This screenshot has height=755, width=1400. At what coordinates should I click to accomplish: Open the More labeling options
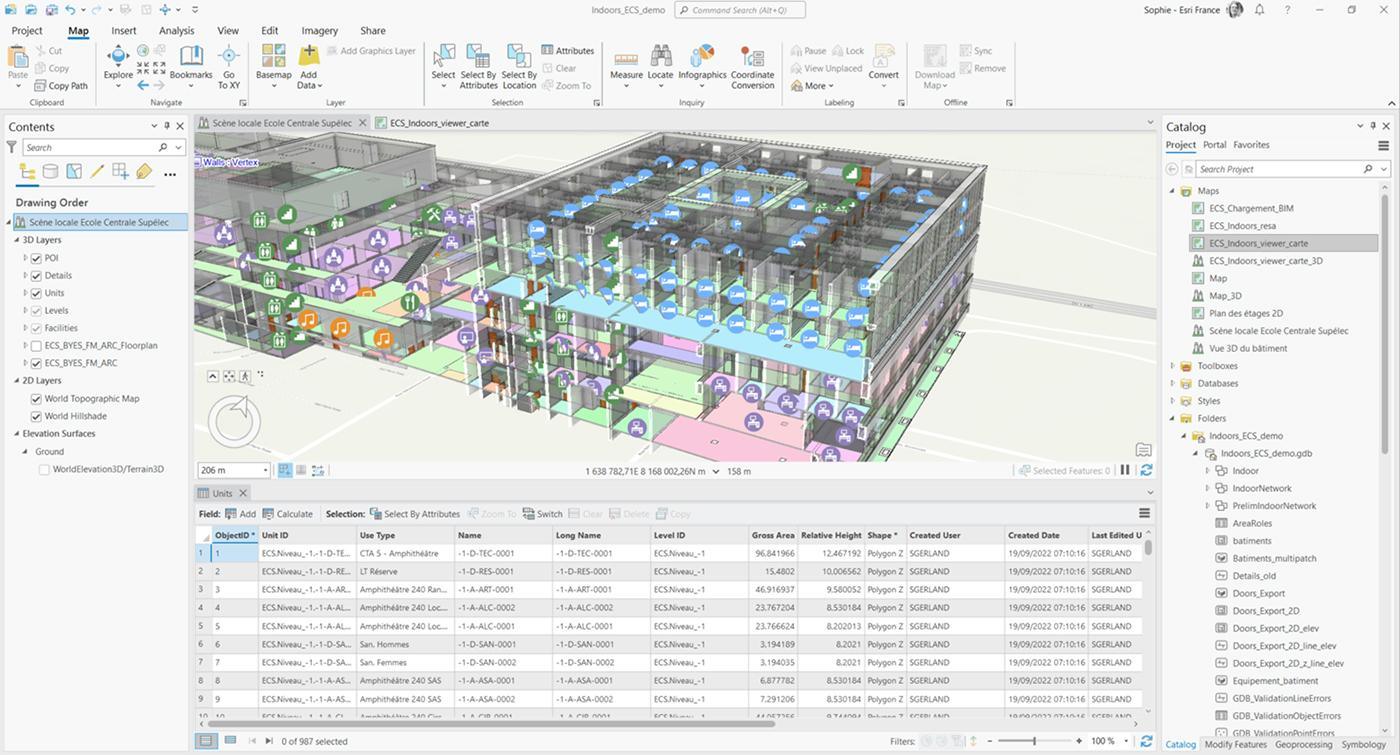[x=812, y=86]
